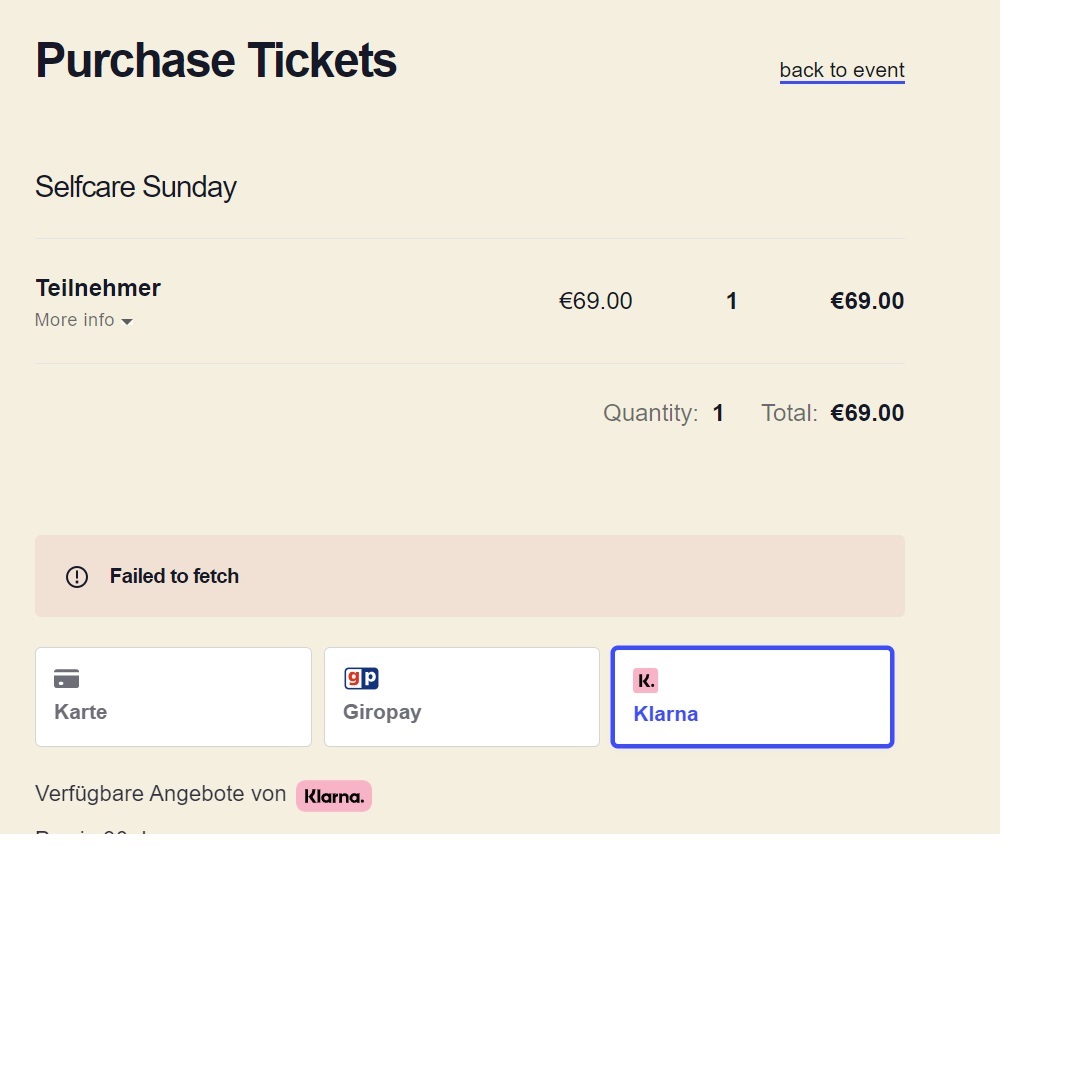This screenshot has width=1084, height=1084.
Task: Click the Quantity summary label
Action: pyautogui.click(x=650, y=413)
